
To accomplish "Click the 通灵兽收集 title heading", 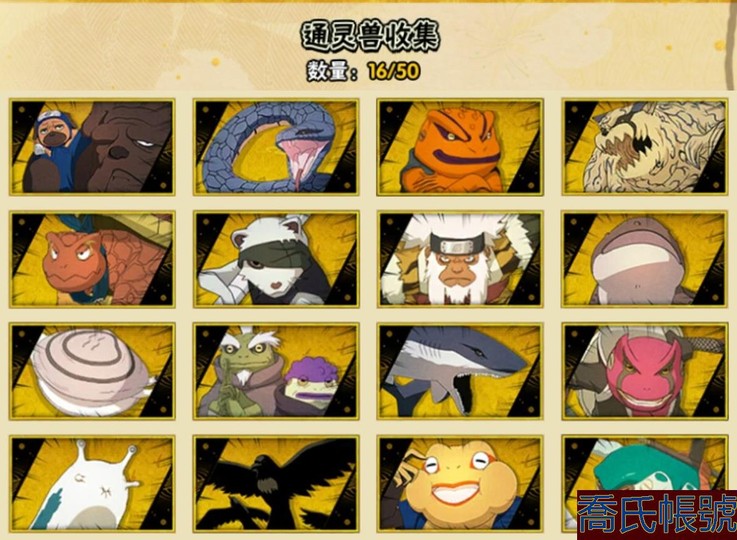I will [370, 36].
